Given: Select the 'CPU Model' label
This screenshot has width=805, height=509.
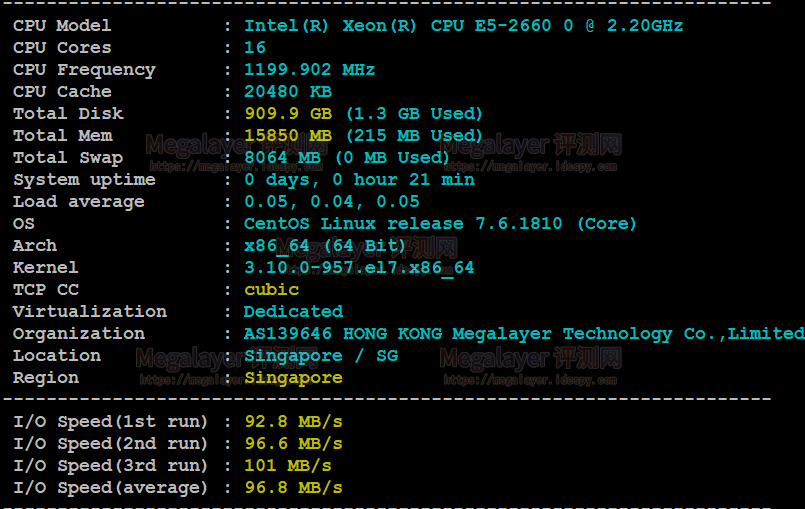Looking at the screenshot, I should coord(62,26).
